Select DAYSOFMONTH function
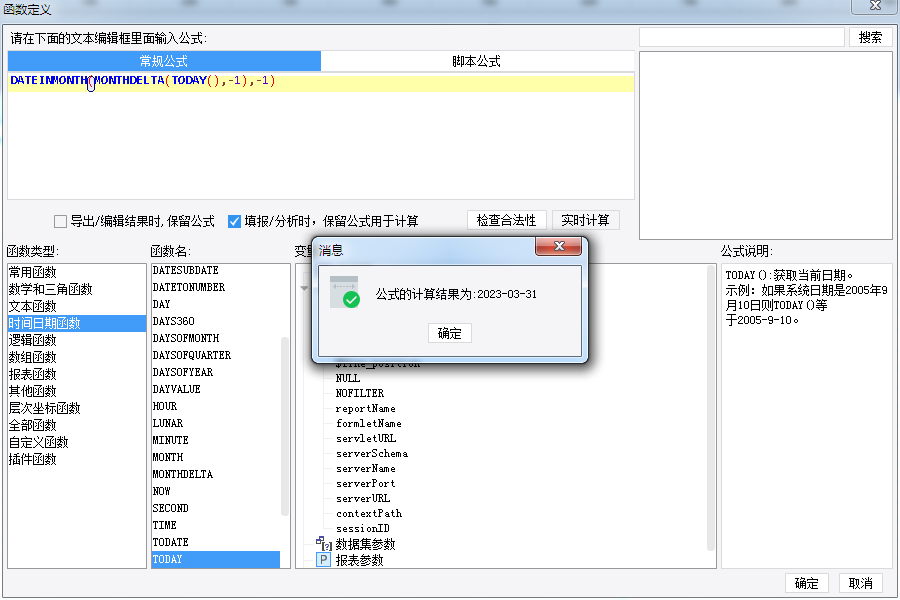The width and height of the screenshot is (900, 600). click(x=216, y=338)
